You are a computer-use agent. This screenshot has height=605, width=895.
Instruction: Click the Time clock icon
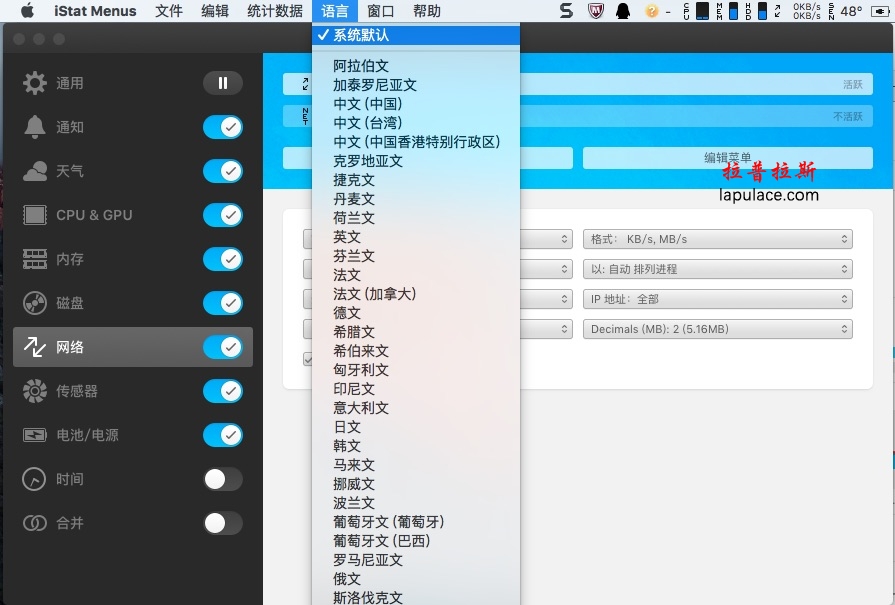pos(34,479)
